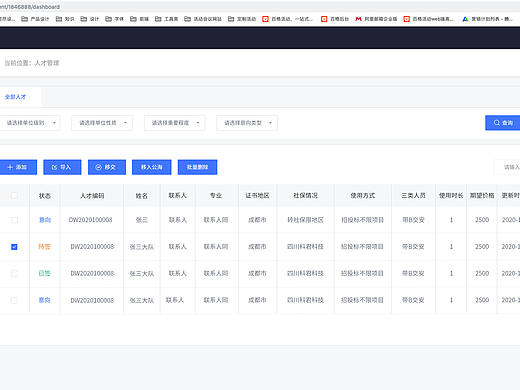Check the checkbox for the 已签 row
Screen dimensions: 520x390
14,274
